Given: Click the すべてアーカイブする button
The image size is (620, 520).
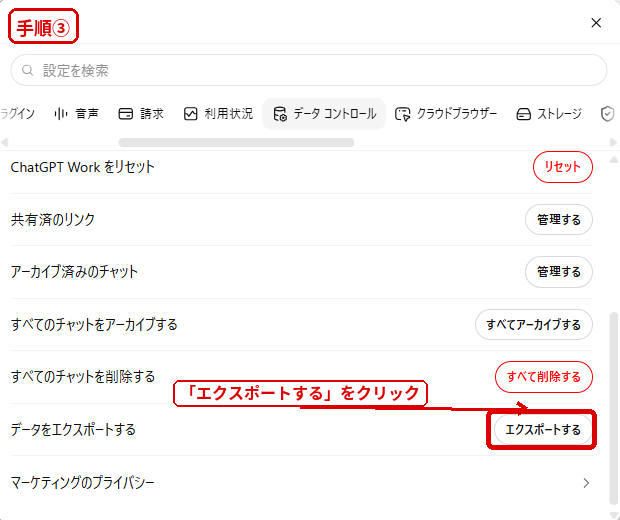Looking at the screenshot, I should tap(534, 325).
